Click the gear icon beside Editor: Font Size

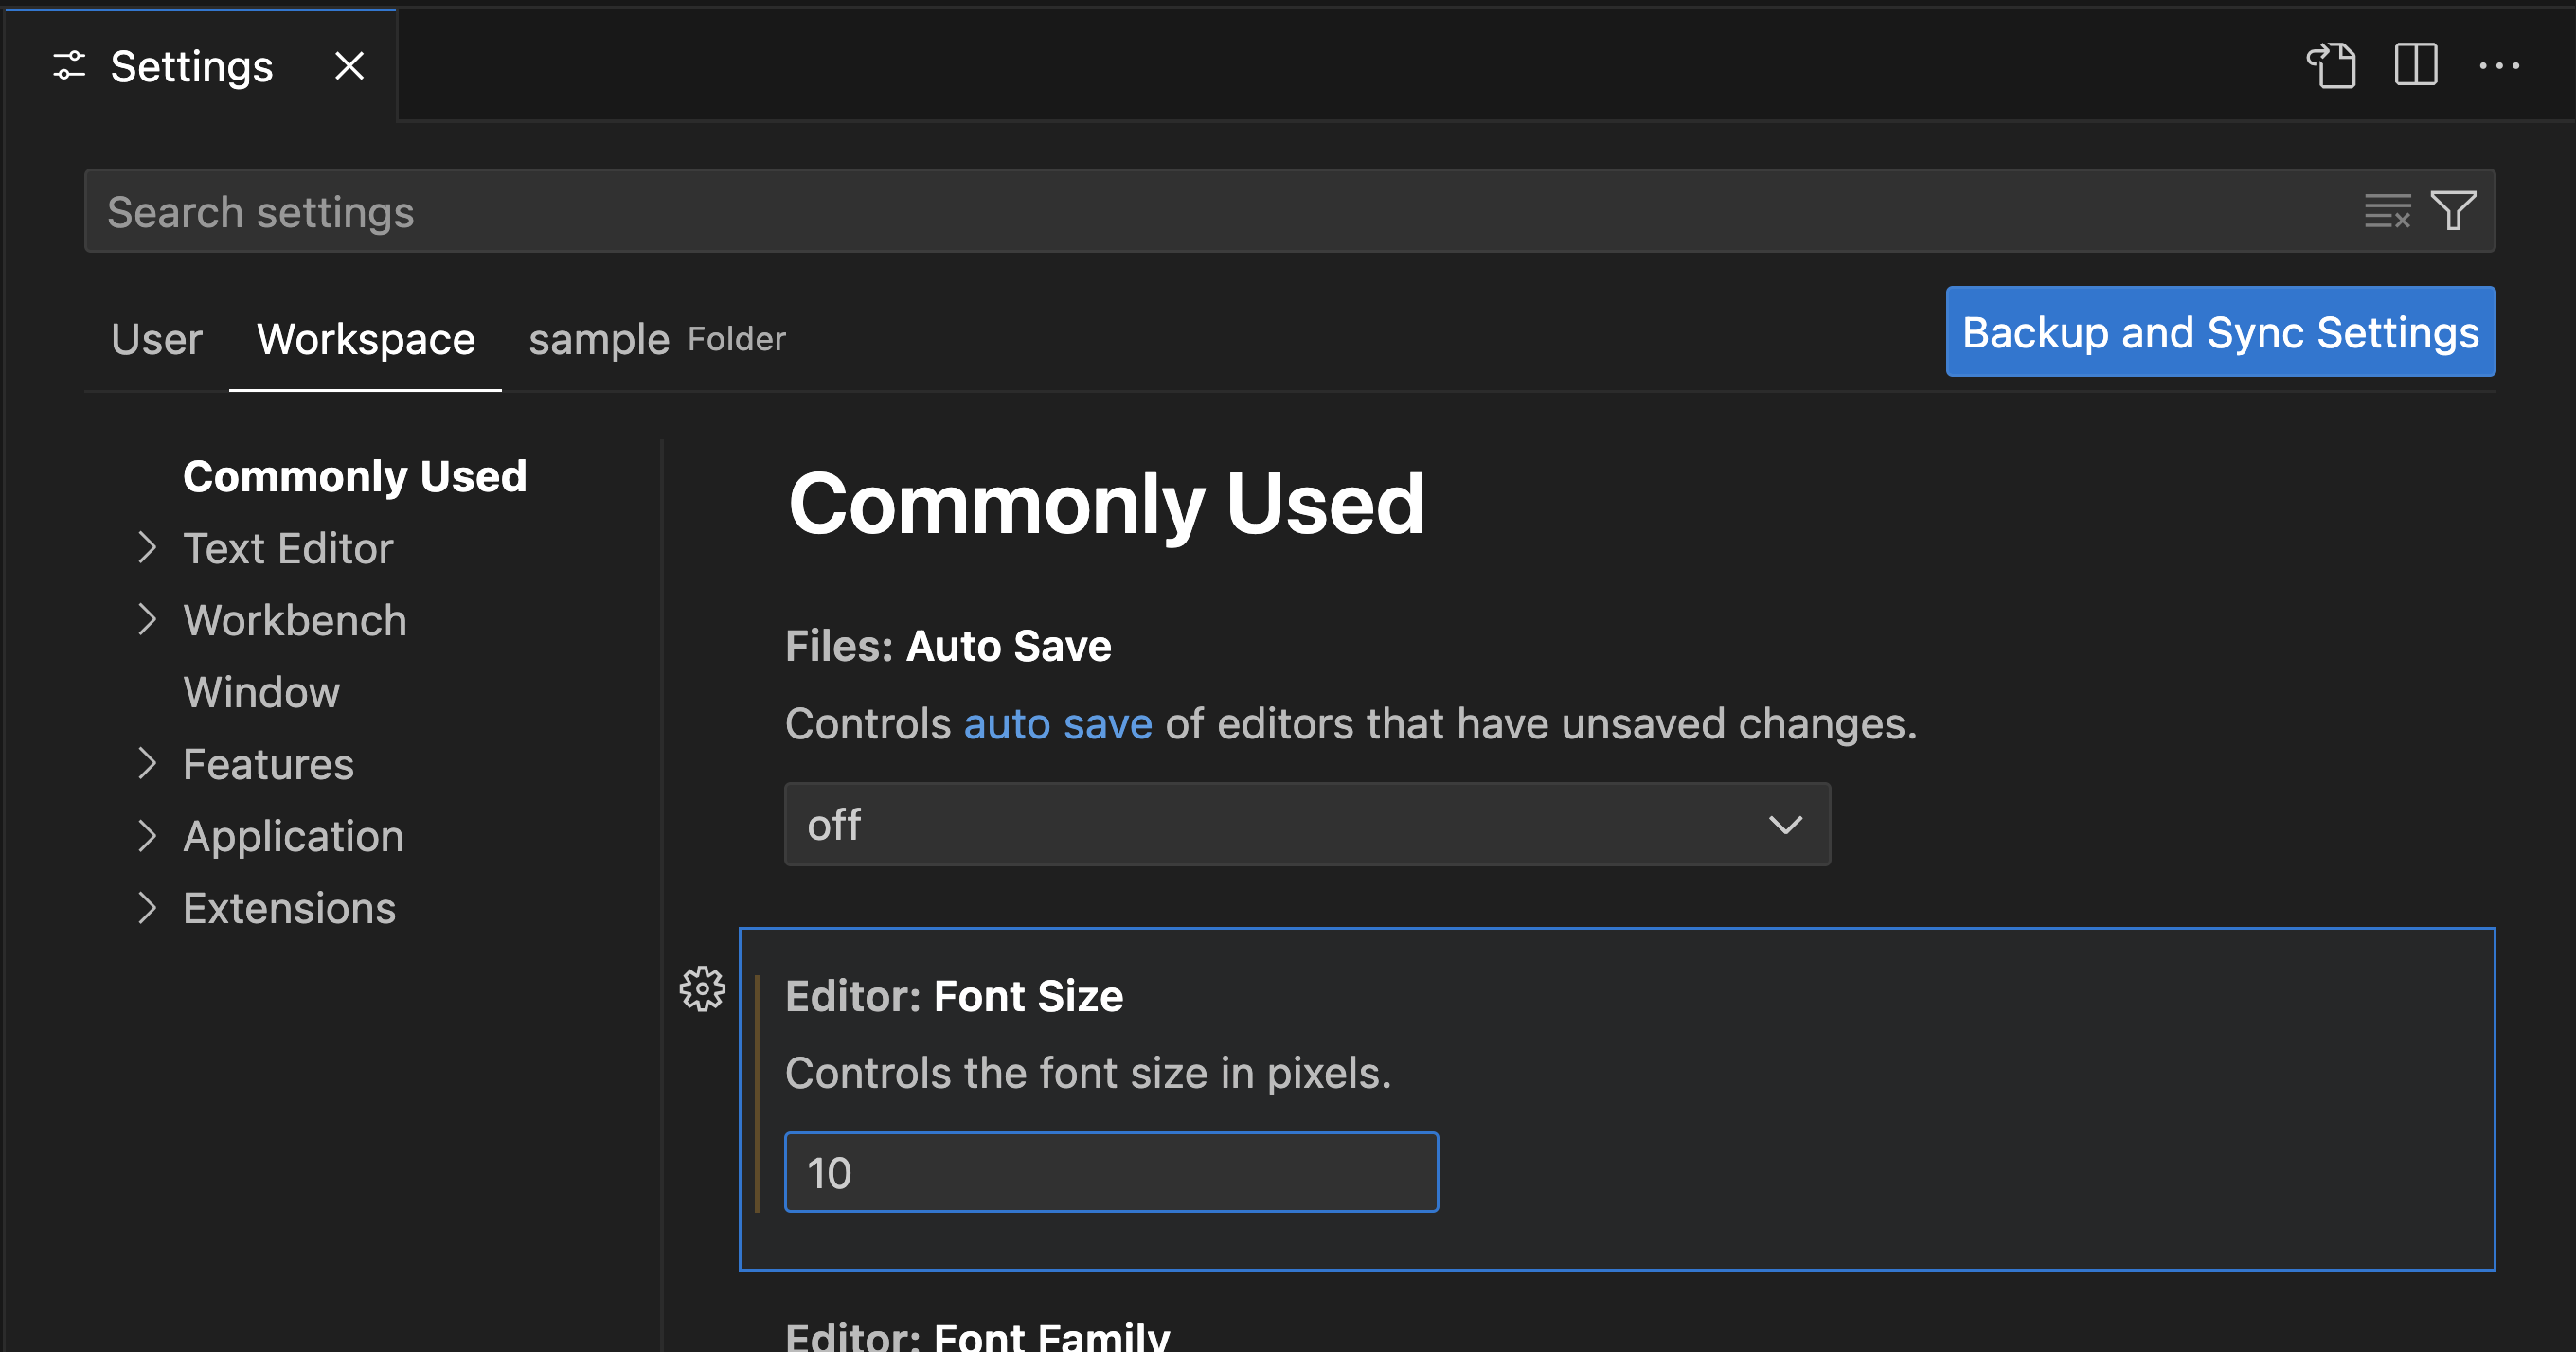[702, 988]
